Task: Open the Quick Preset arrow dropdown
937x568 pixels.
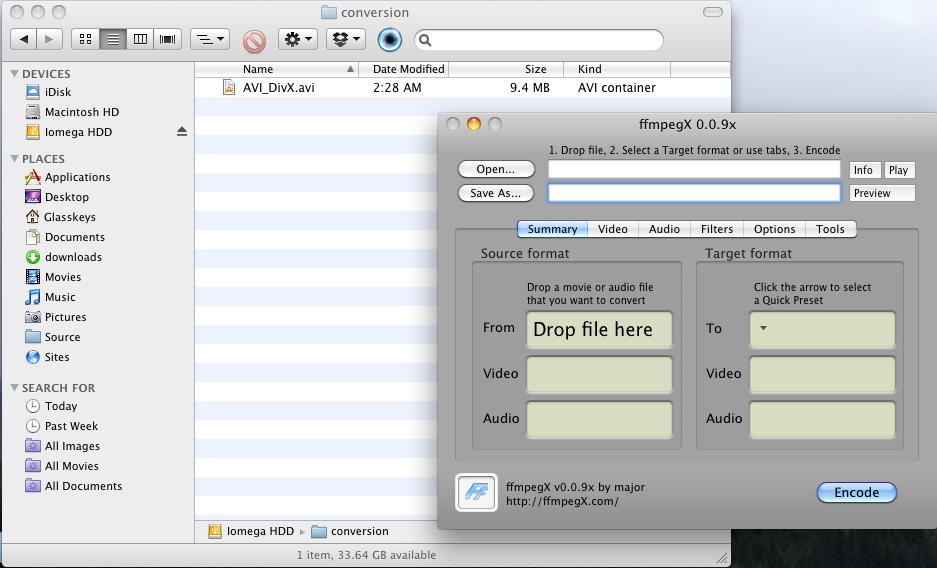Action: pos(764,328)
